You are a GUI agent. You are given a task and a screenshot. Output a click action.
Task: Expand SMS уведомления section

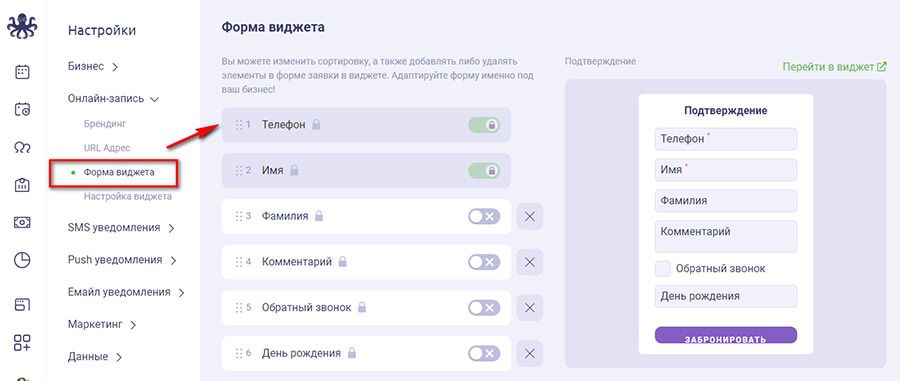tap(121, 228)
